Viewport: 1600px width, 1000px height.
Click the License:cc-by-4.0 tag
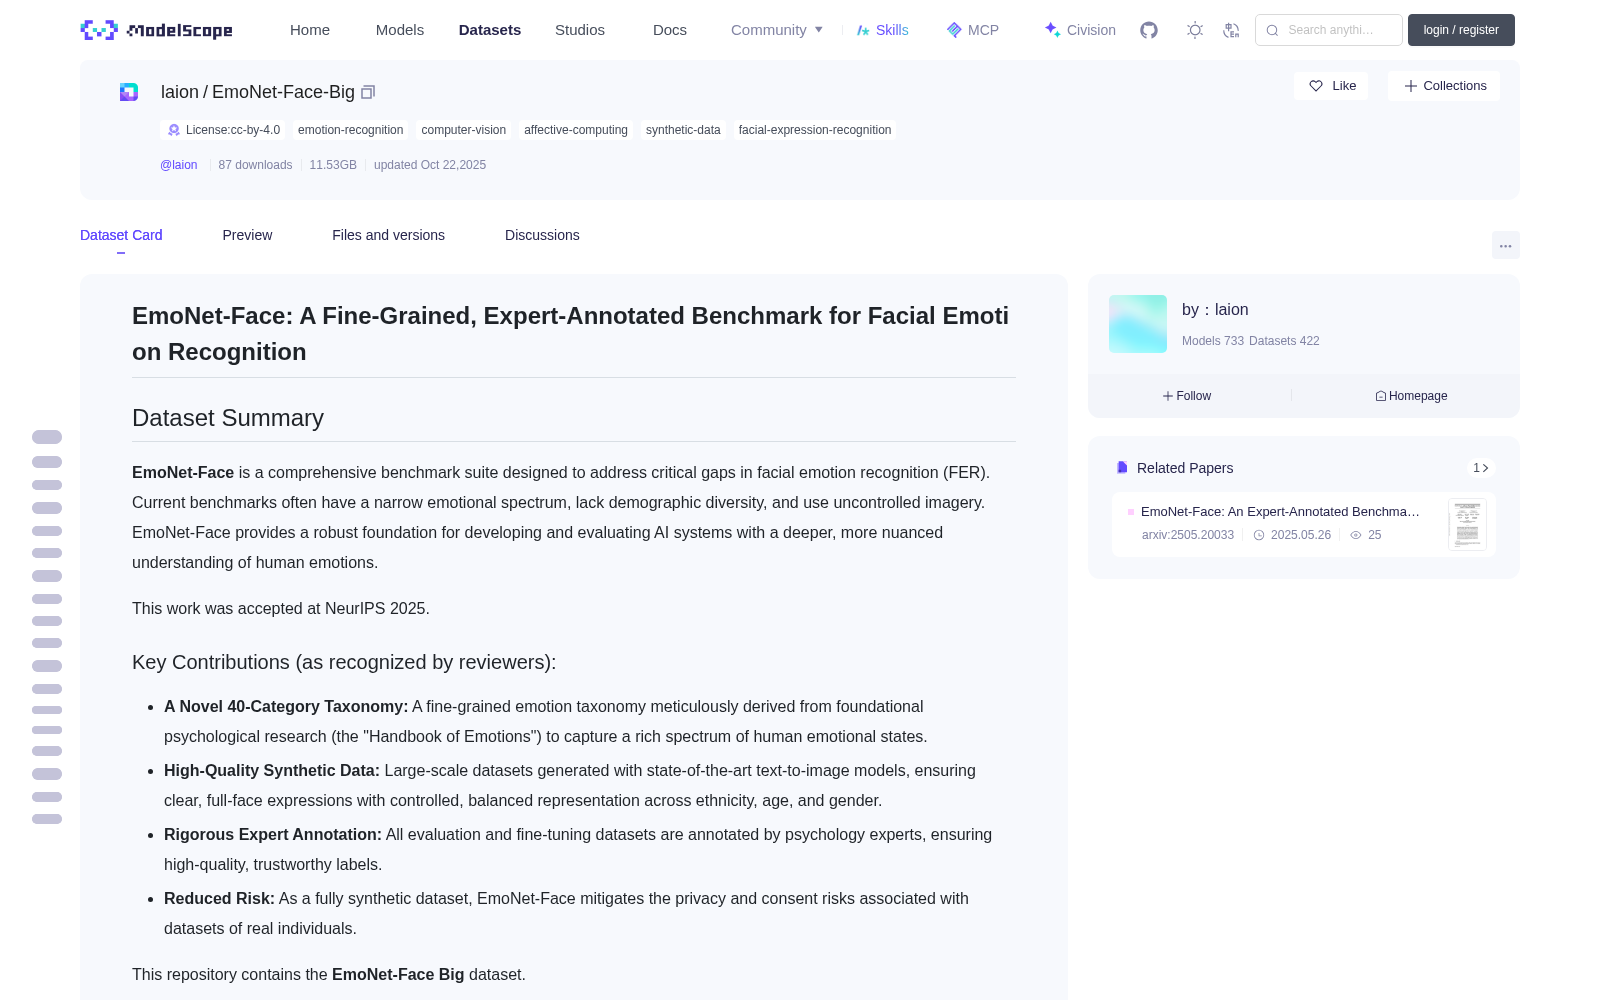[224, 130]
